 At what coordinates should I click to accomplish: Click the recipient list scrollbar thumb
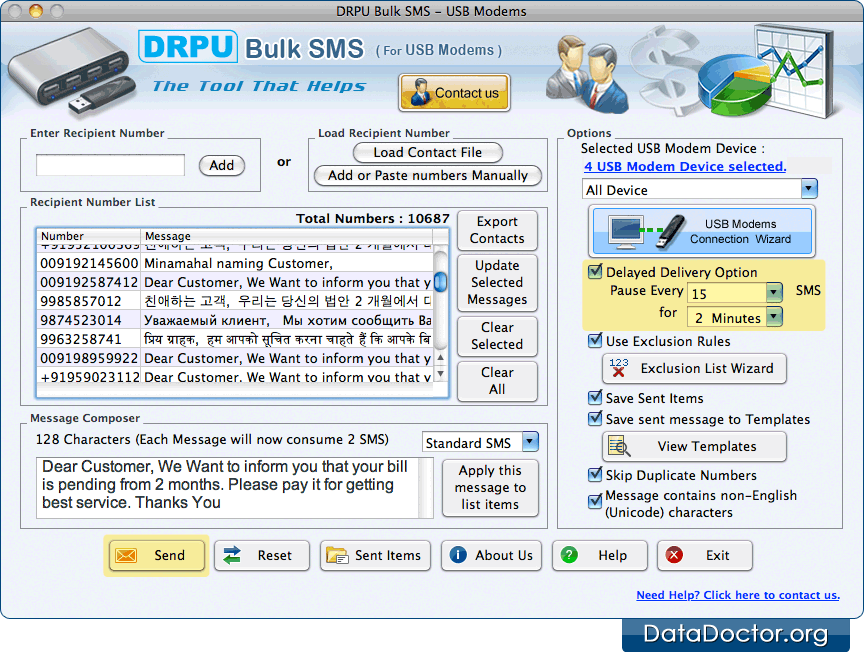440,282
